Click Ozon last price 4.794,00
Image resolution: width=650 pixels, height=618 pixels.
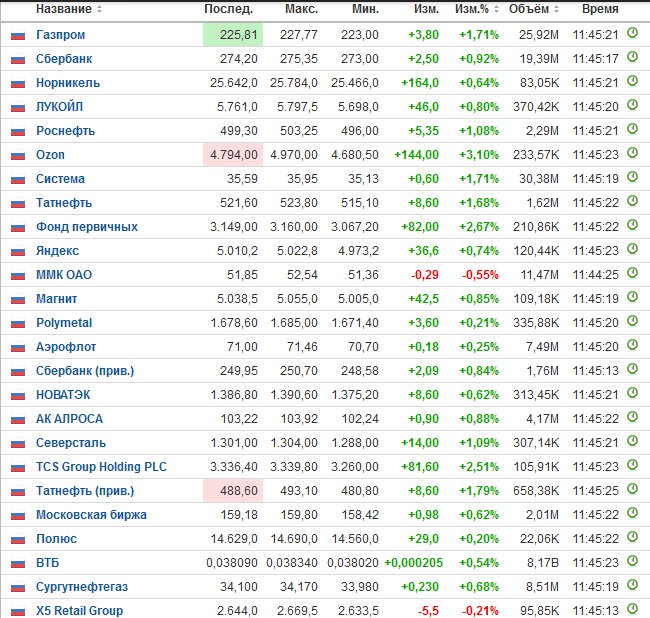click(234, 155)
